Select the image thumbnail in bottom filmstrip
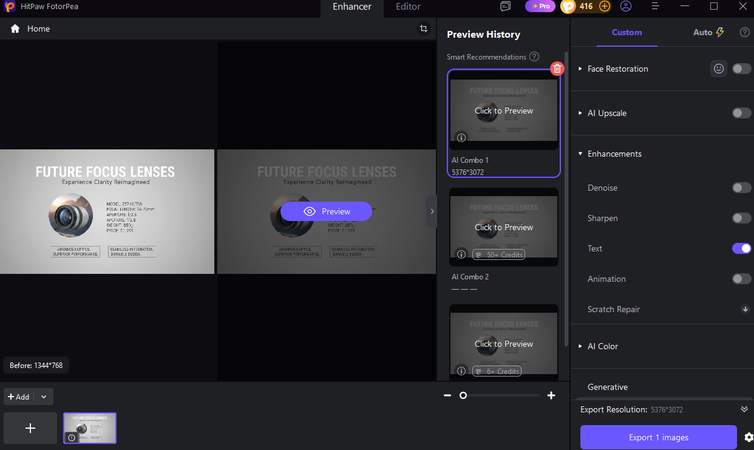The width and height of the screenshot is (754, 450). [90, 428]
